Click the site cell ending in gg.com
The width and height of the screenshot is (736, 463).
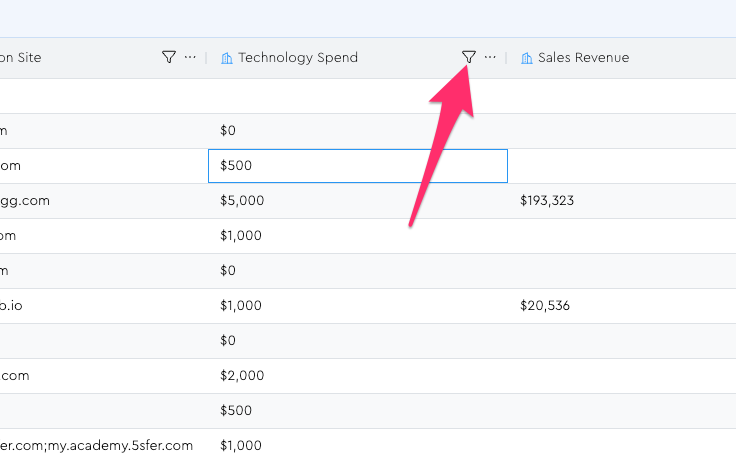[x=25, y=201]
